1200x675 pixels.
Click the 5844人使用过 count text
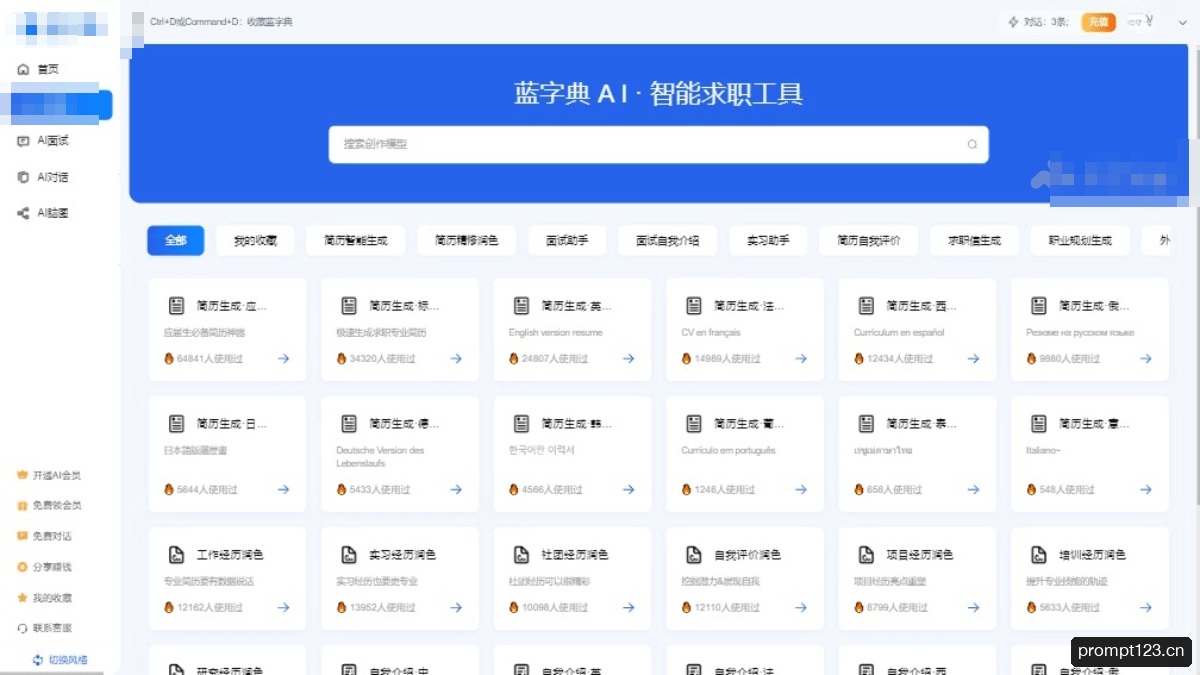[207, 490]
